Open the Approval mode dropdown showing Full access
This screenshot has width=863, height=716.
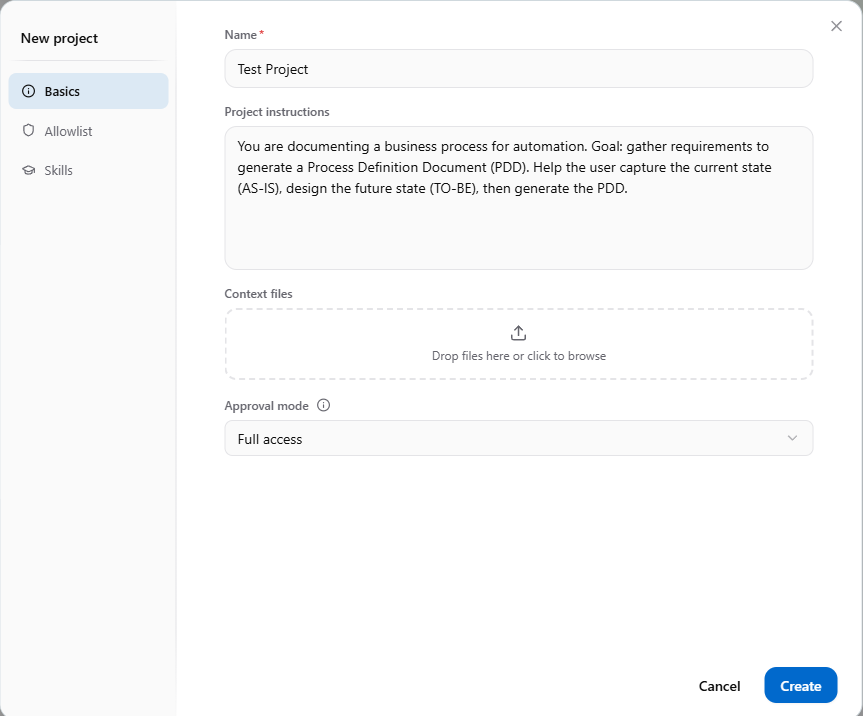pyautogui.click(x=518, y=439)
